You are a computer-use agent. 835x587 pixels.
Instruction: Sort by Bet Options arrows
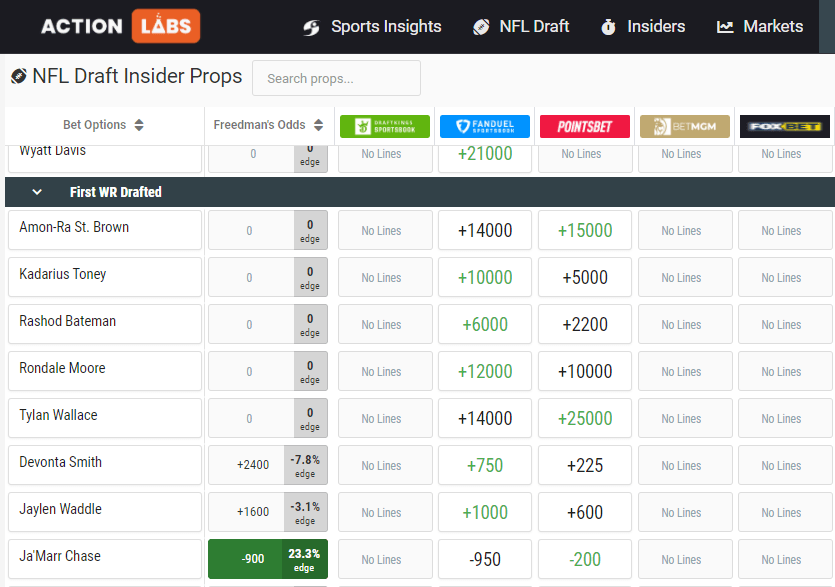[139, 125]
